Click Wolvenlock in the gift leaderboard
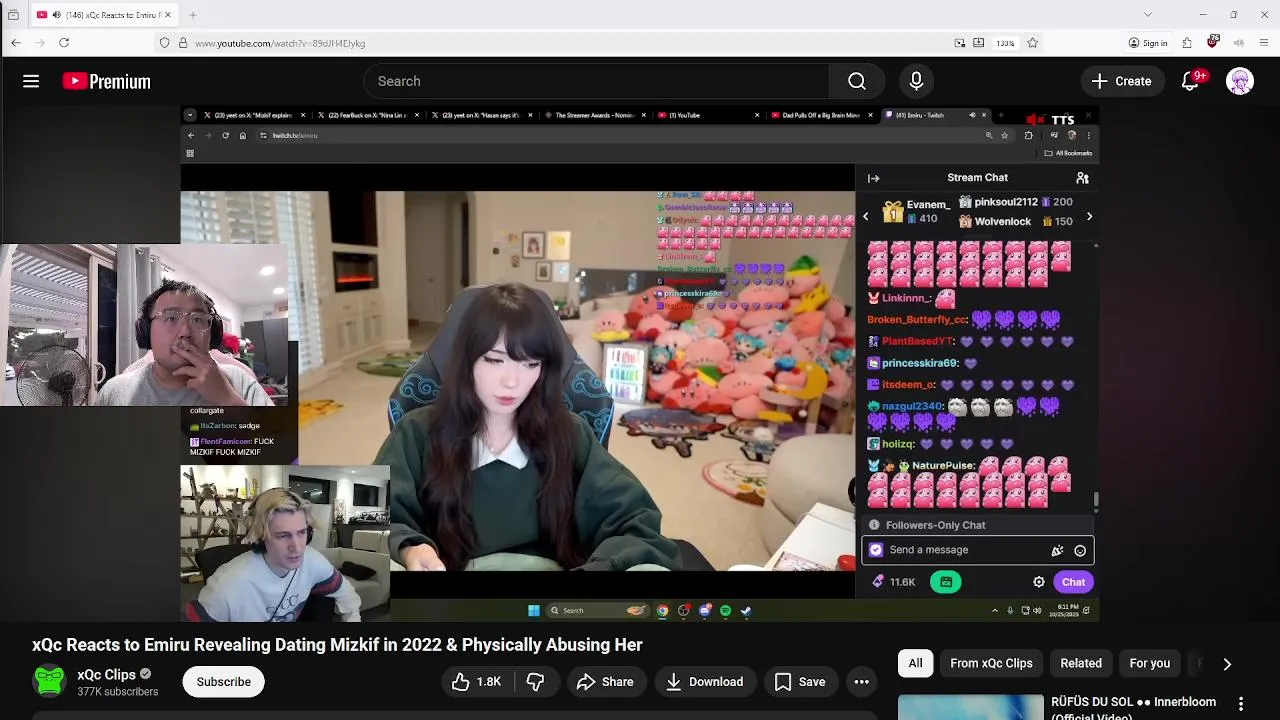The image size is (1280, 720). [1015, 222]
